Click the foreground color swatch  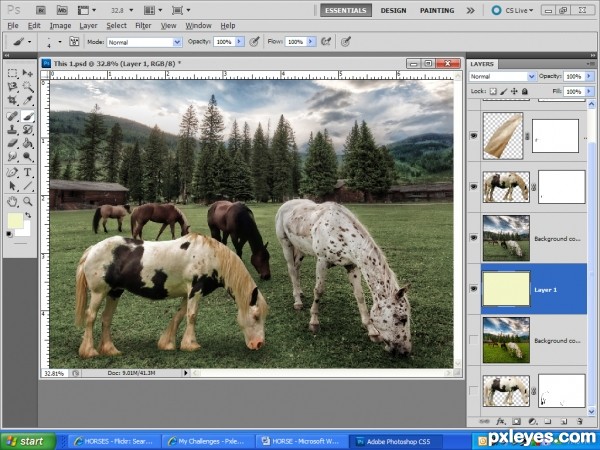coord(15,221)
